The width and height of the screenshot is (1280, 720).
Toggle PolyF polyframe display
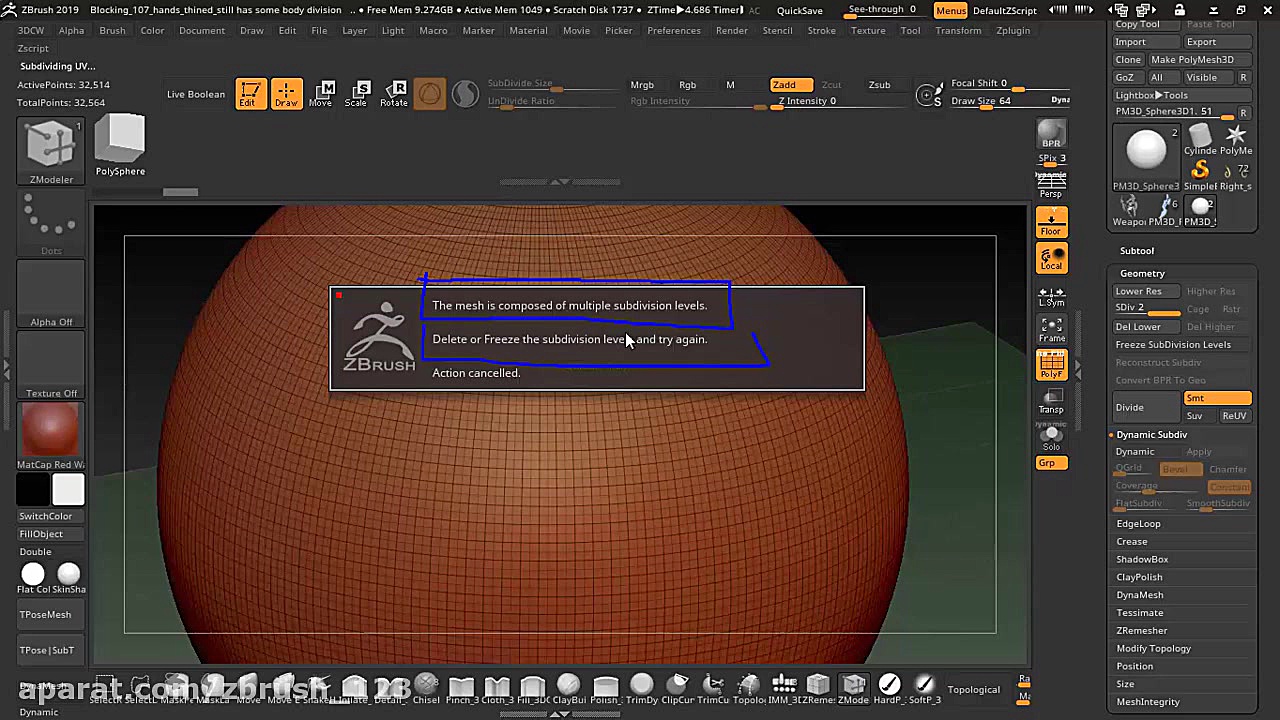pos(1051,366)
